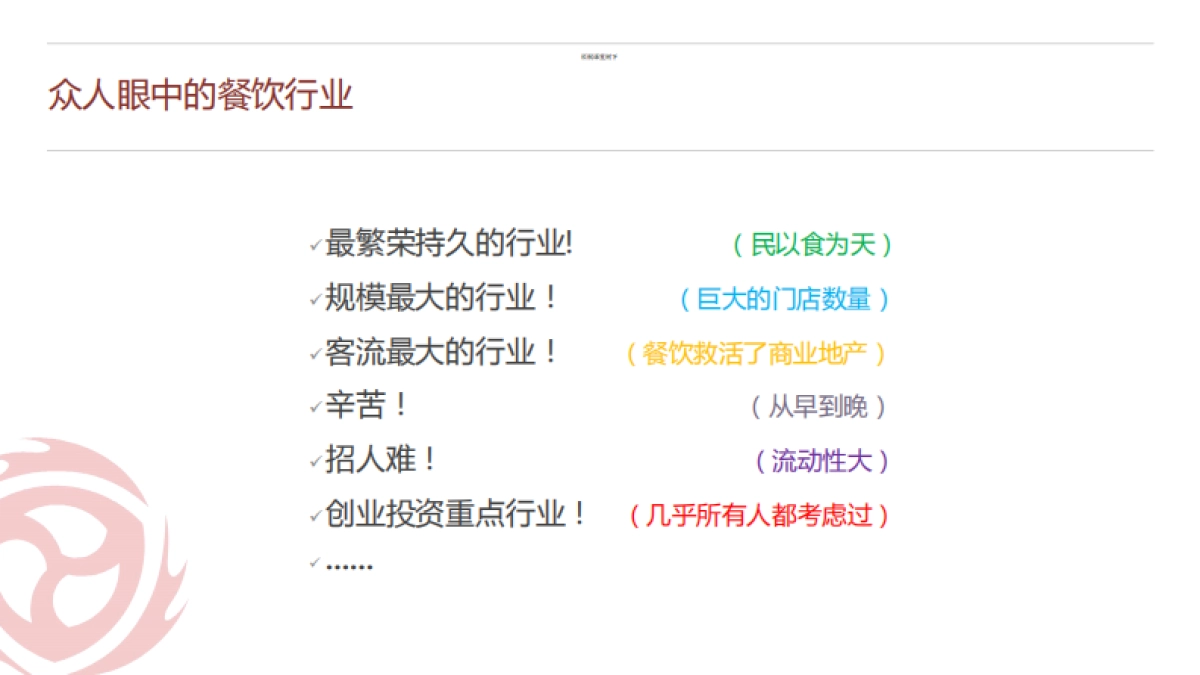
Task: Click the checkmark before the ellipsis bullet
Action: coord(313,562)
